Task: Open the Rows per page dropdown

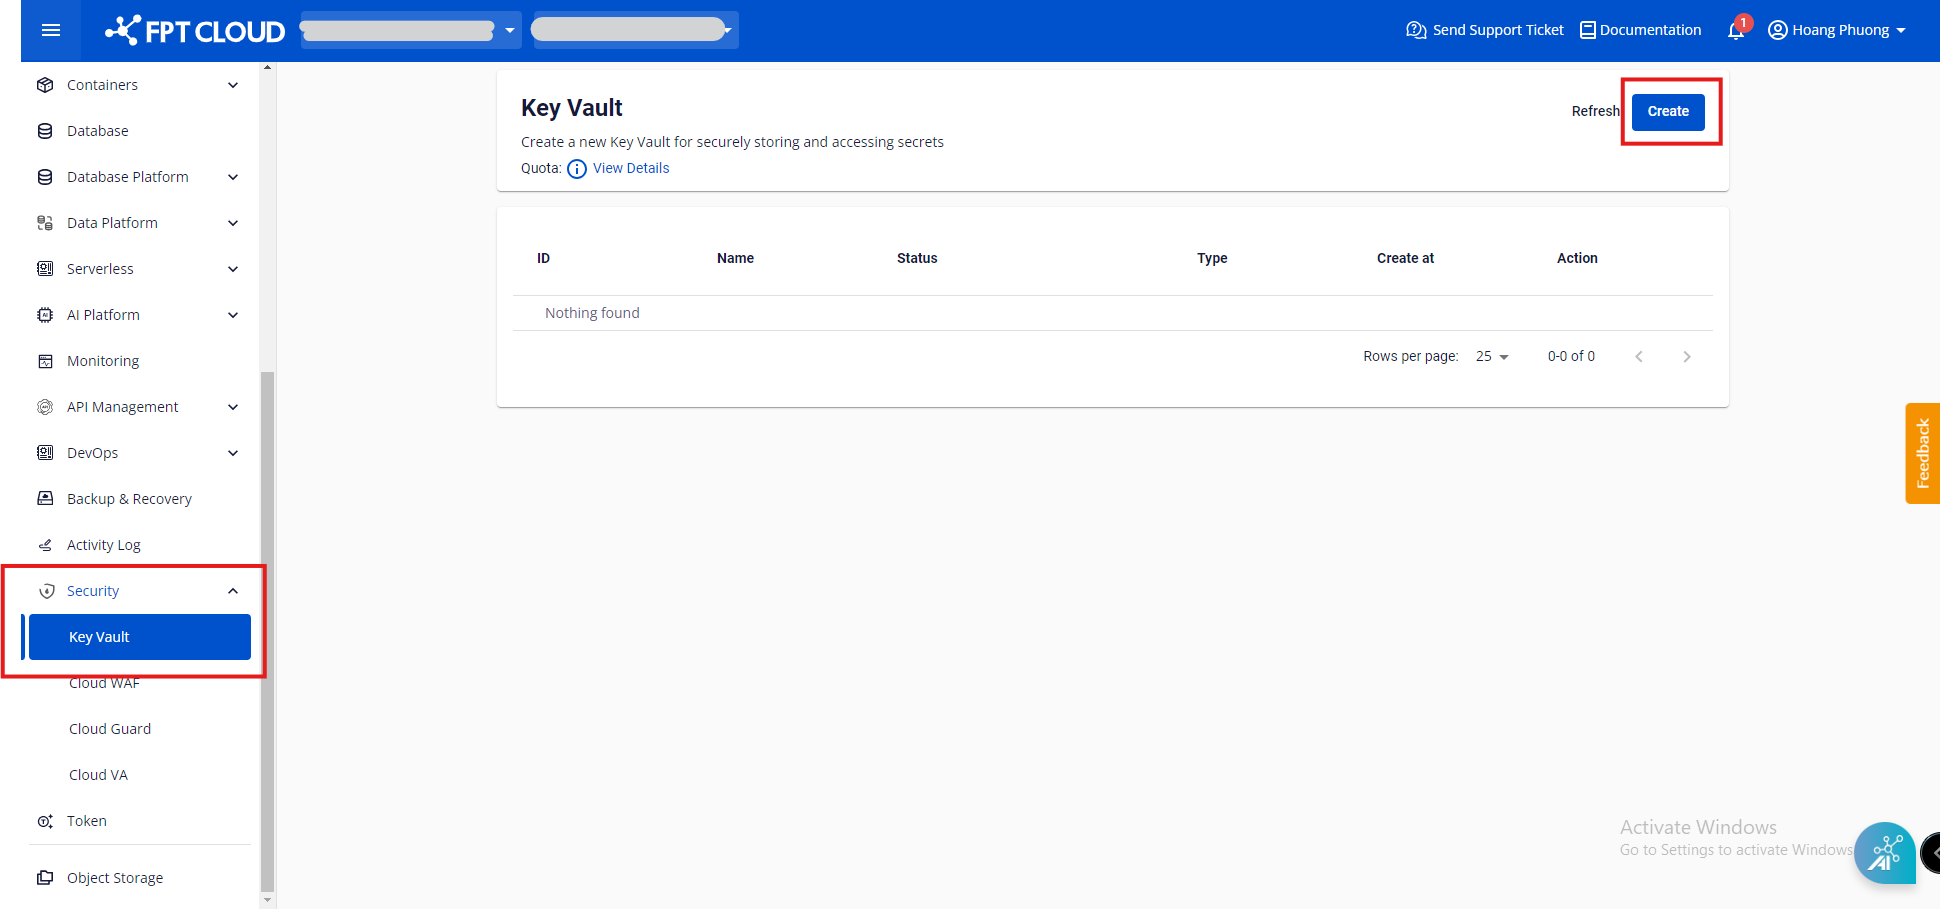Action: (x=1491, y=356)
